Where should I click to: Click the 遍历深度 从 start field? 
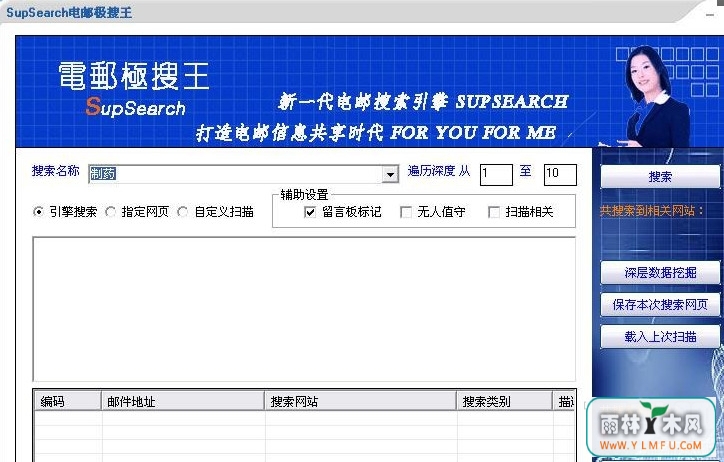coord(496,174)
